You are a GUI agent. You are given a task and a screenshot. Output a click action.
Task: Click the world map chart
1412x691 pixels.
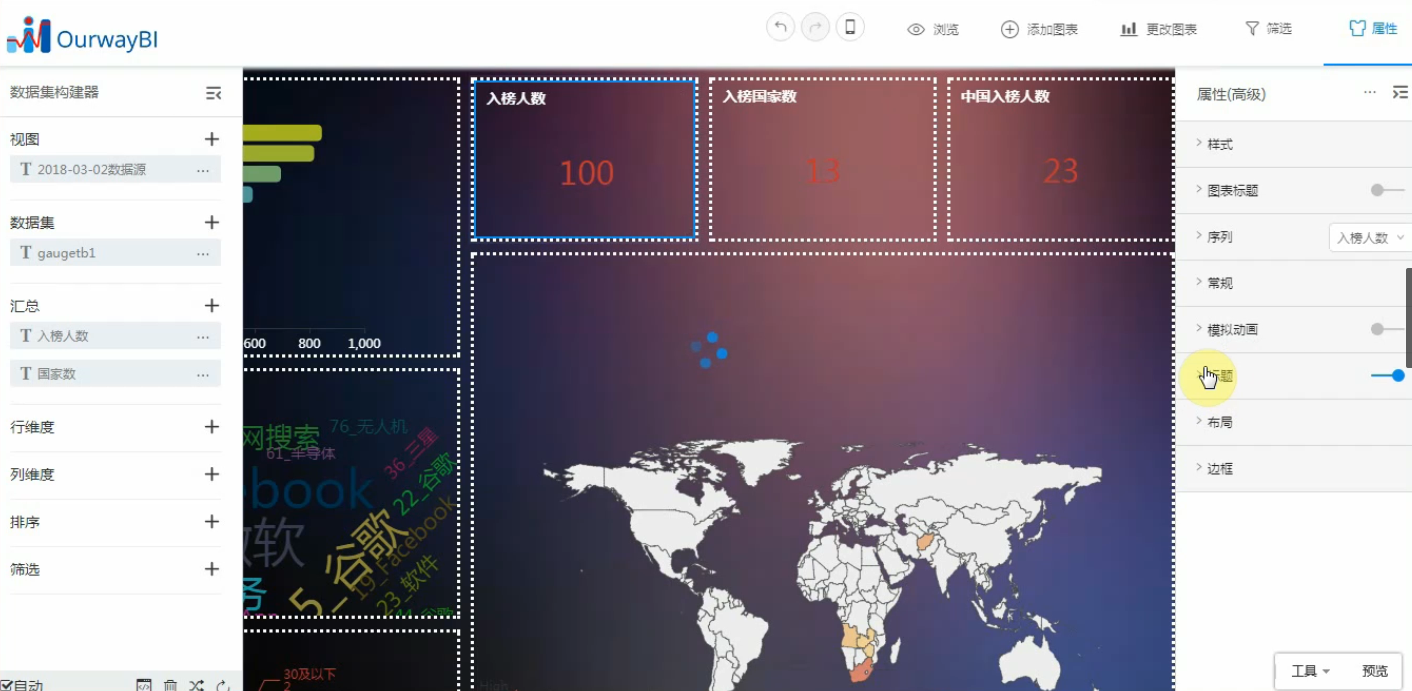822,472
